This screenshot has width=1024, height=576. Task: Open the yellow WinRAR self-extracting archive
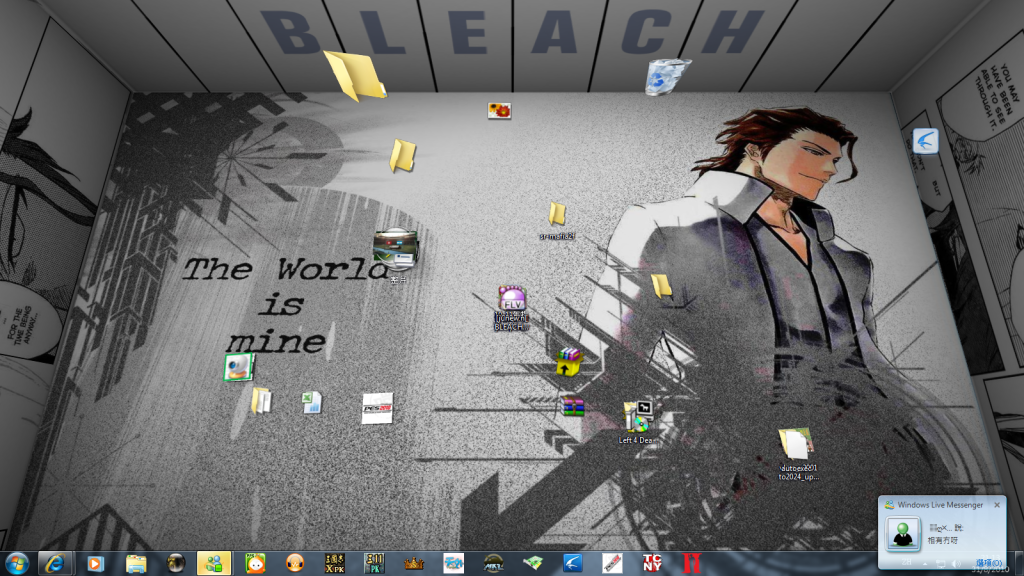click(x=569, y=361)
